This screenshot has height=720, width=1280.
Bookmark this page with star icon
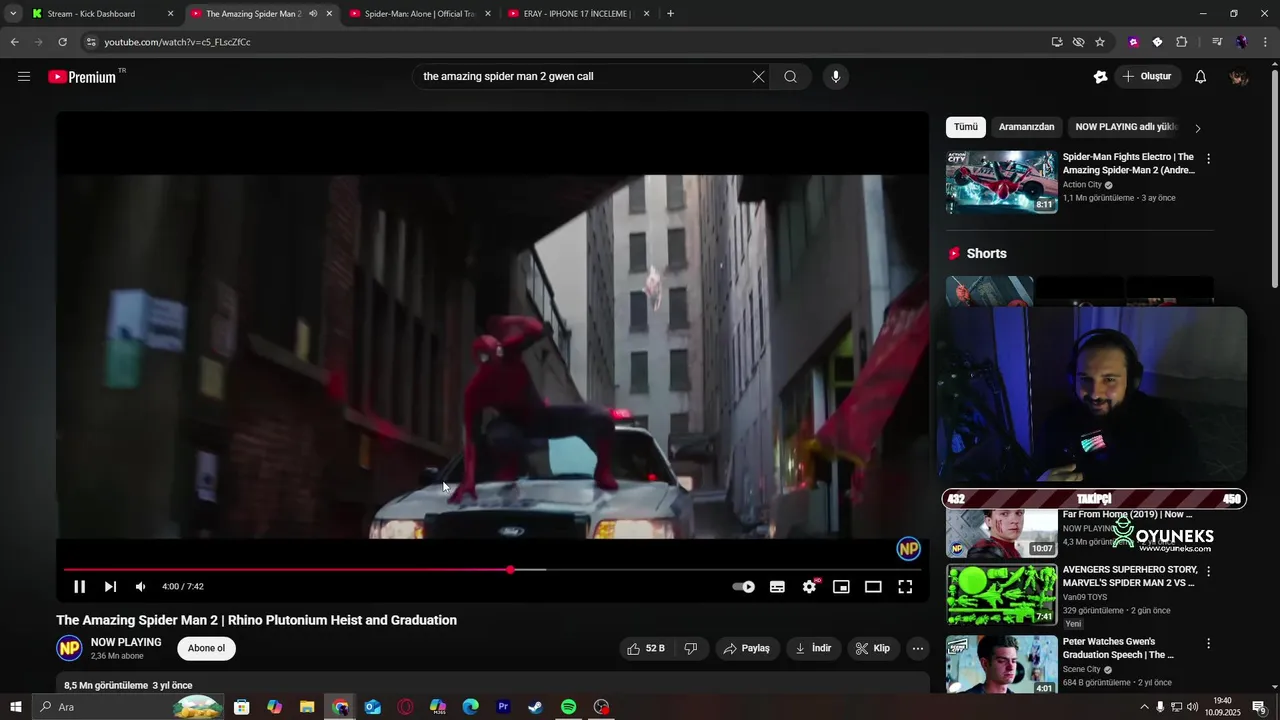1100,42
